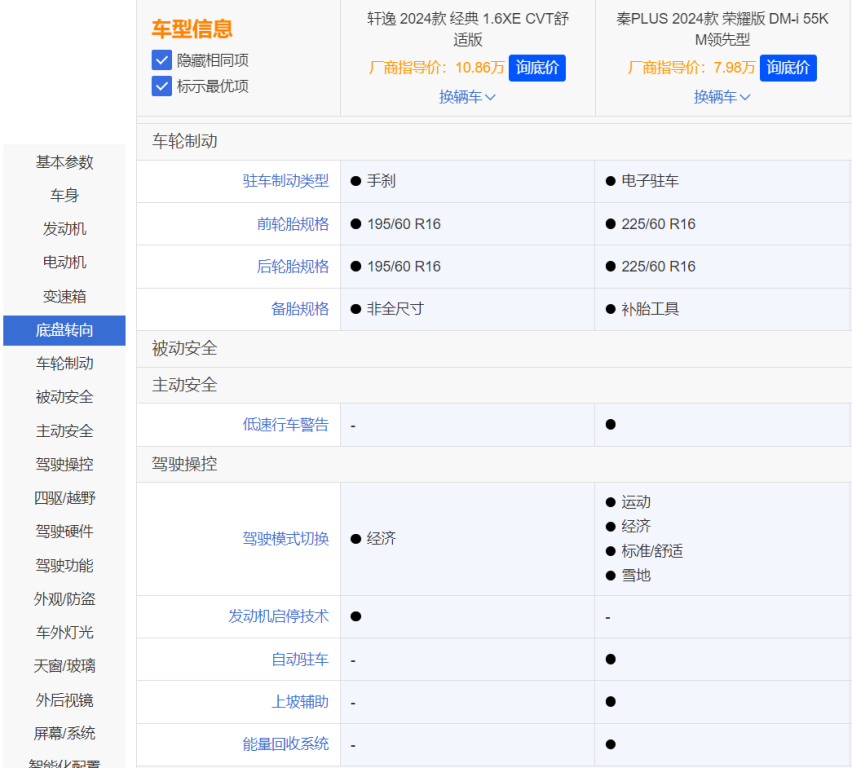
Task: Click 195/60 R16 in 前轮胎规格 row
Action: (404, 224)
